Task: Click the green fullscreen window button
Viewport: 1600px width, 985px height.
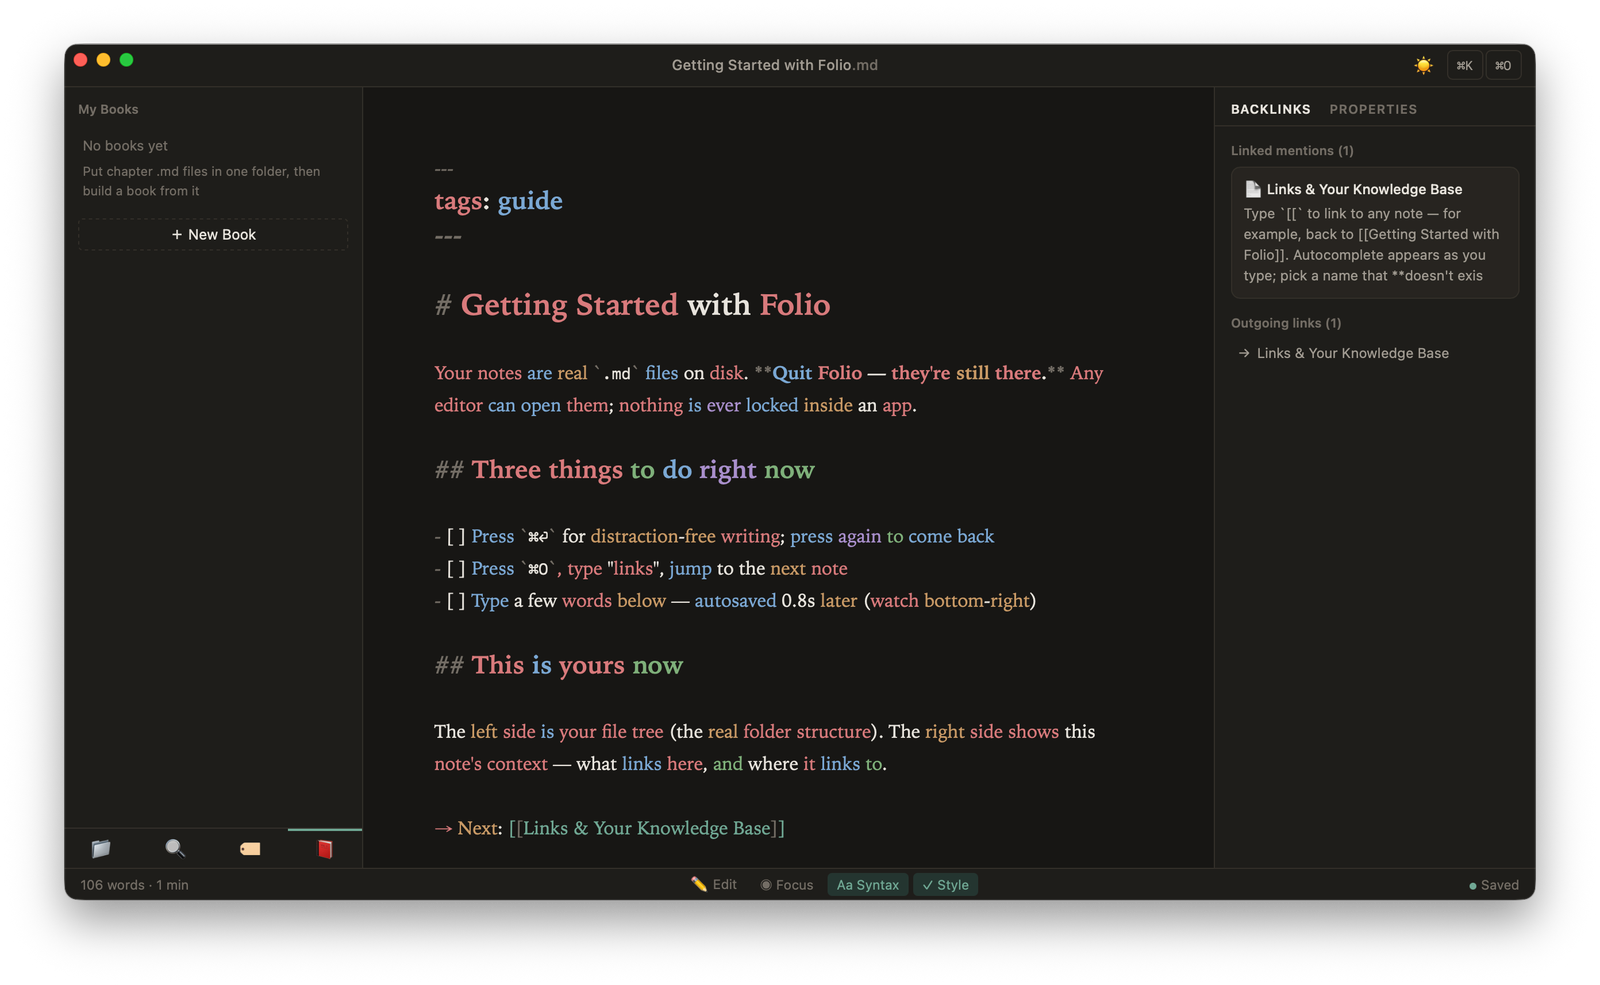Action: 126,60
